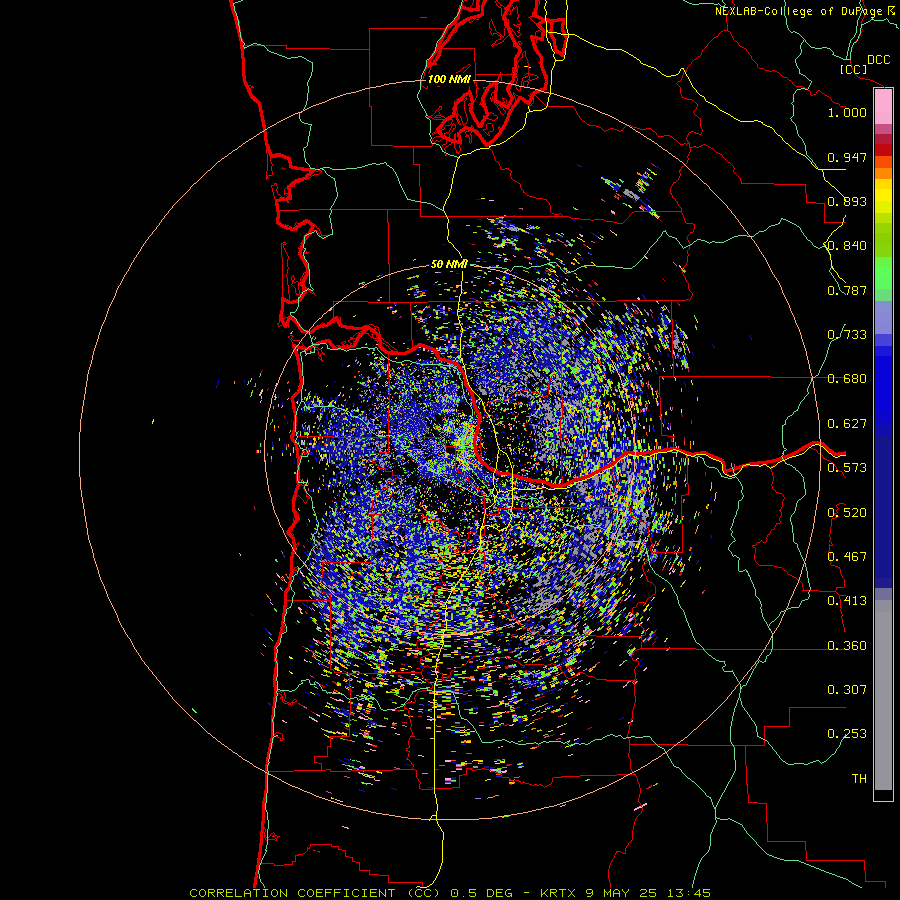Click the DCC label above the color scale
The width and height of the screenshot is (900, 900).
879,60
